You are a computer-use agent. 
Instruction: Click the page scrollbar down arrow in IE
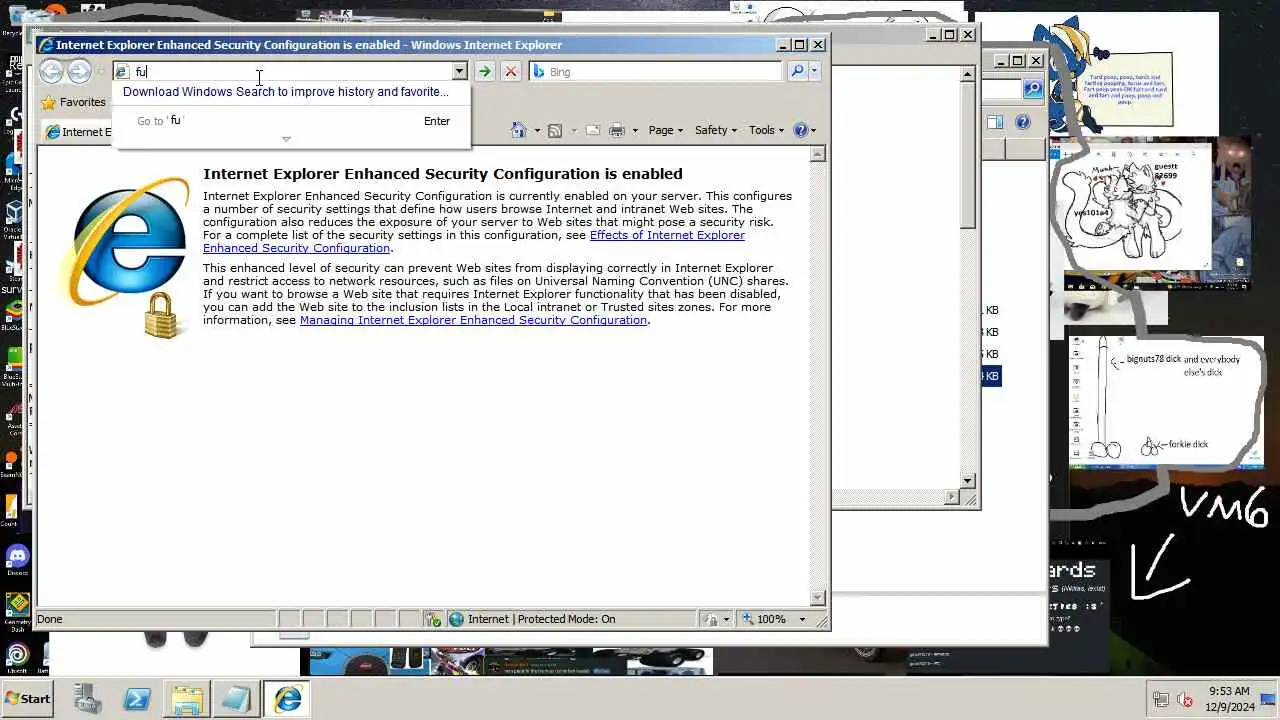coord(817,597)
